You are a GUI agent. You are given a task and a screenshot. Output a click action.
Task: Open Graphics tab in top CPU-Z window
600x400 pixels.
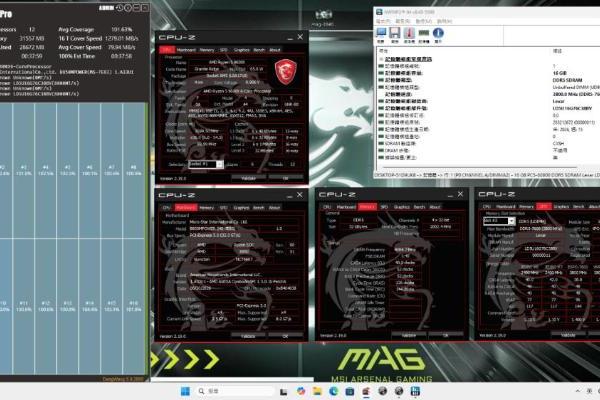pyautogui.click(x=241, y=50)
